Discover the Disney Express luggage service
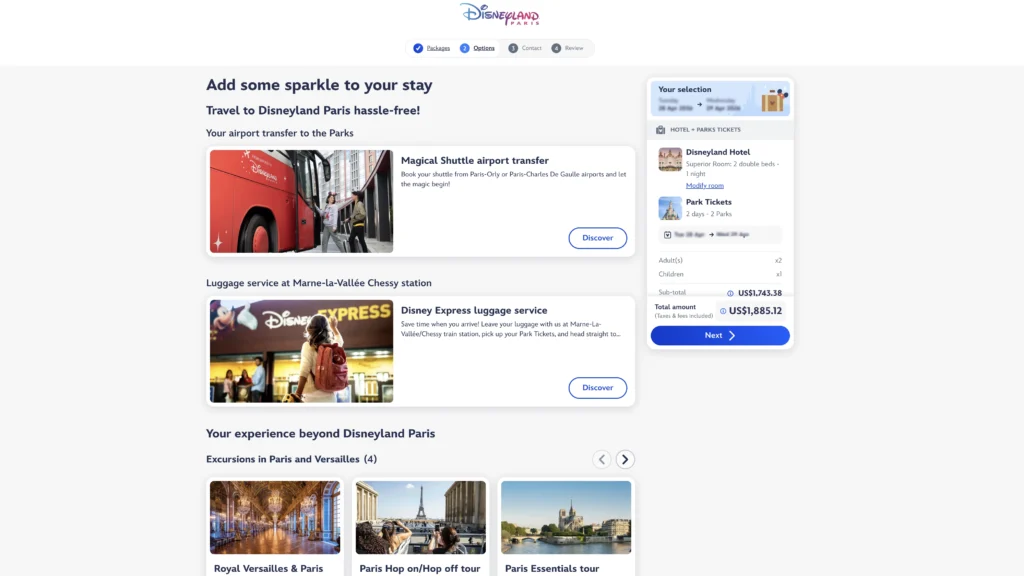1024x576 pixels. pos(597,388)
